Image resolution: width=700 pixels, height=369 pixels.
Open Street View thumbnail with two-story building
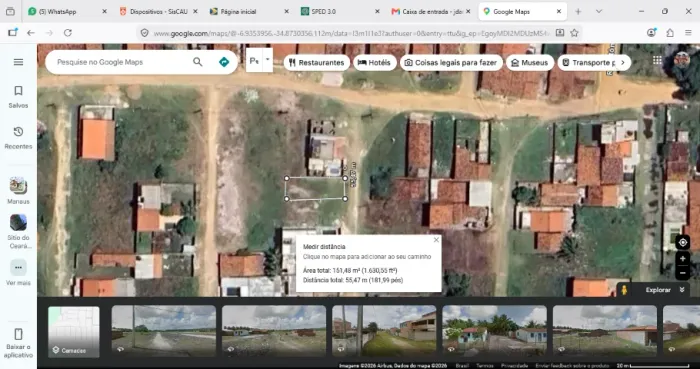coord(384,331)
